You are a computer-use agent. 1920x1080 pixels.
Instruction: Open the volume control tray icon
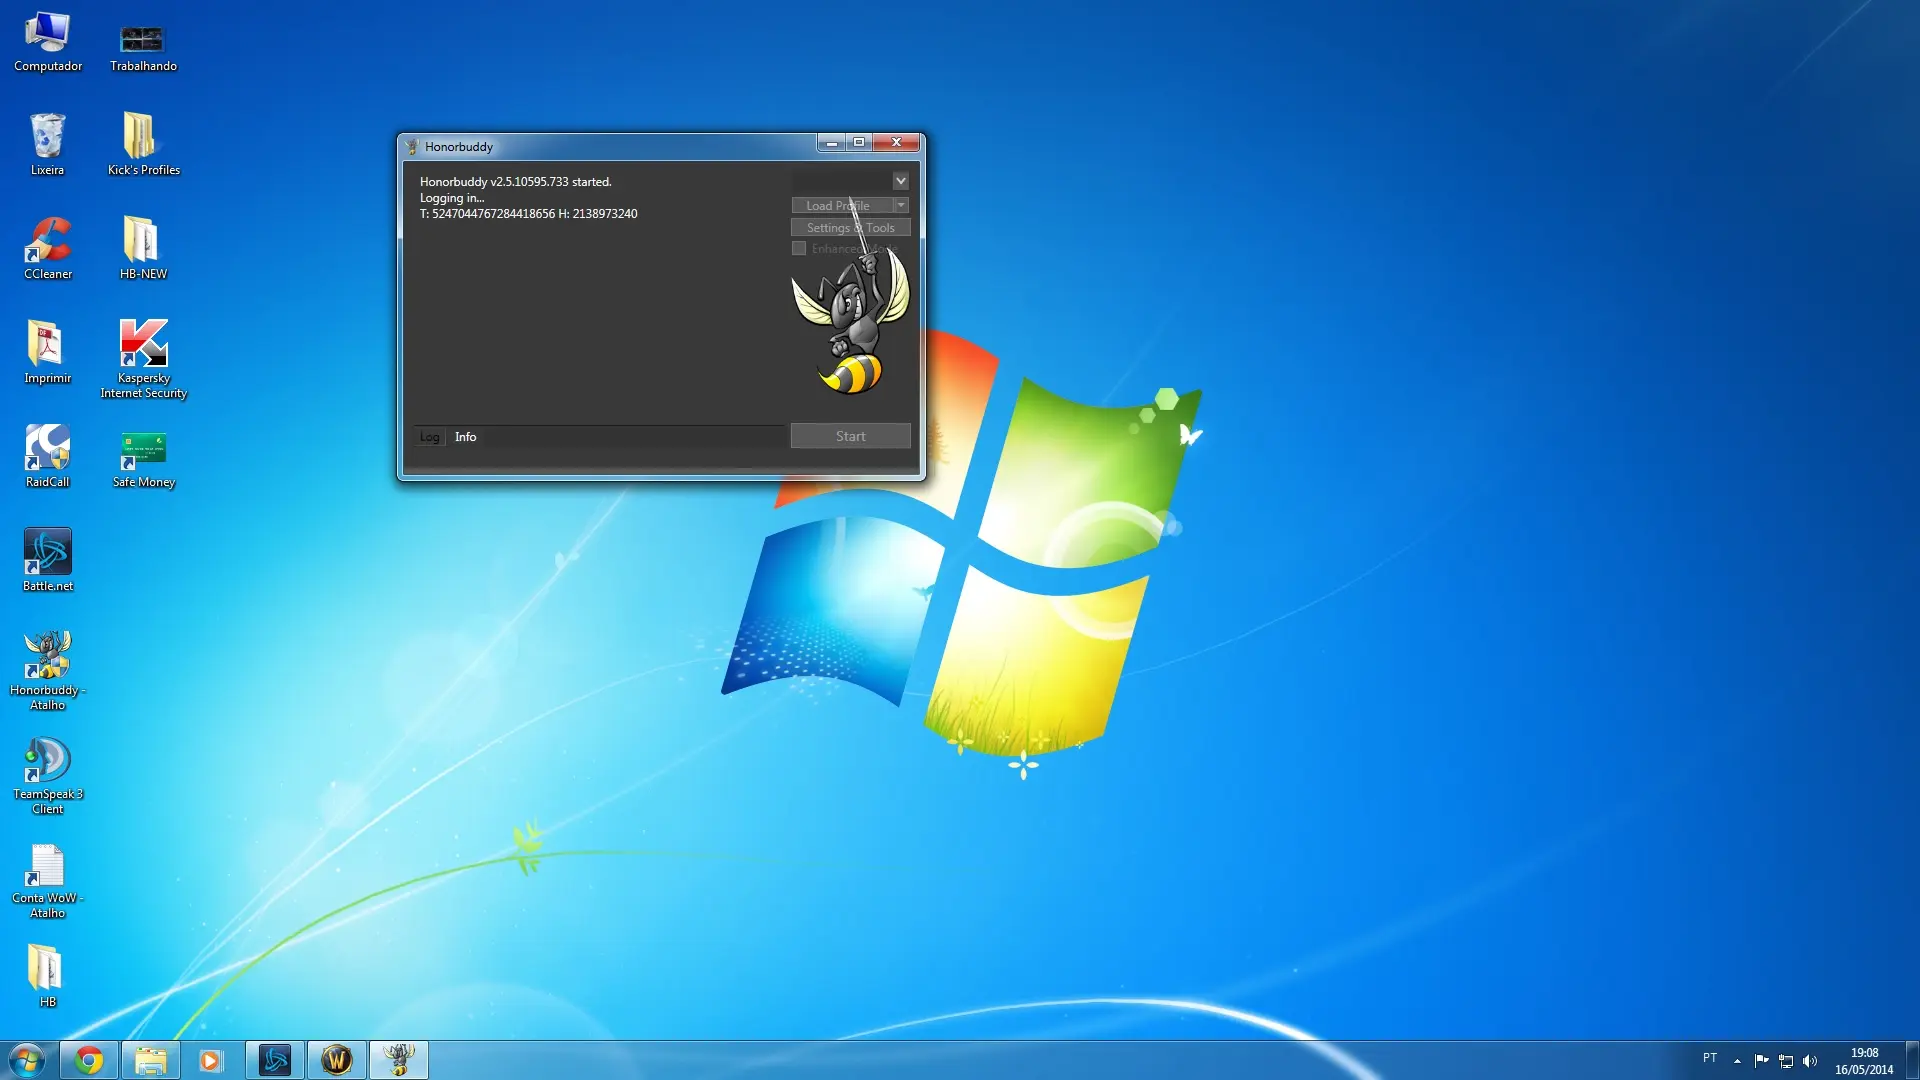[1810, 1061]
